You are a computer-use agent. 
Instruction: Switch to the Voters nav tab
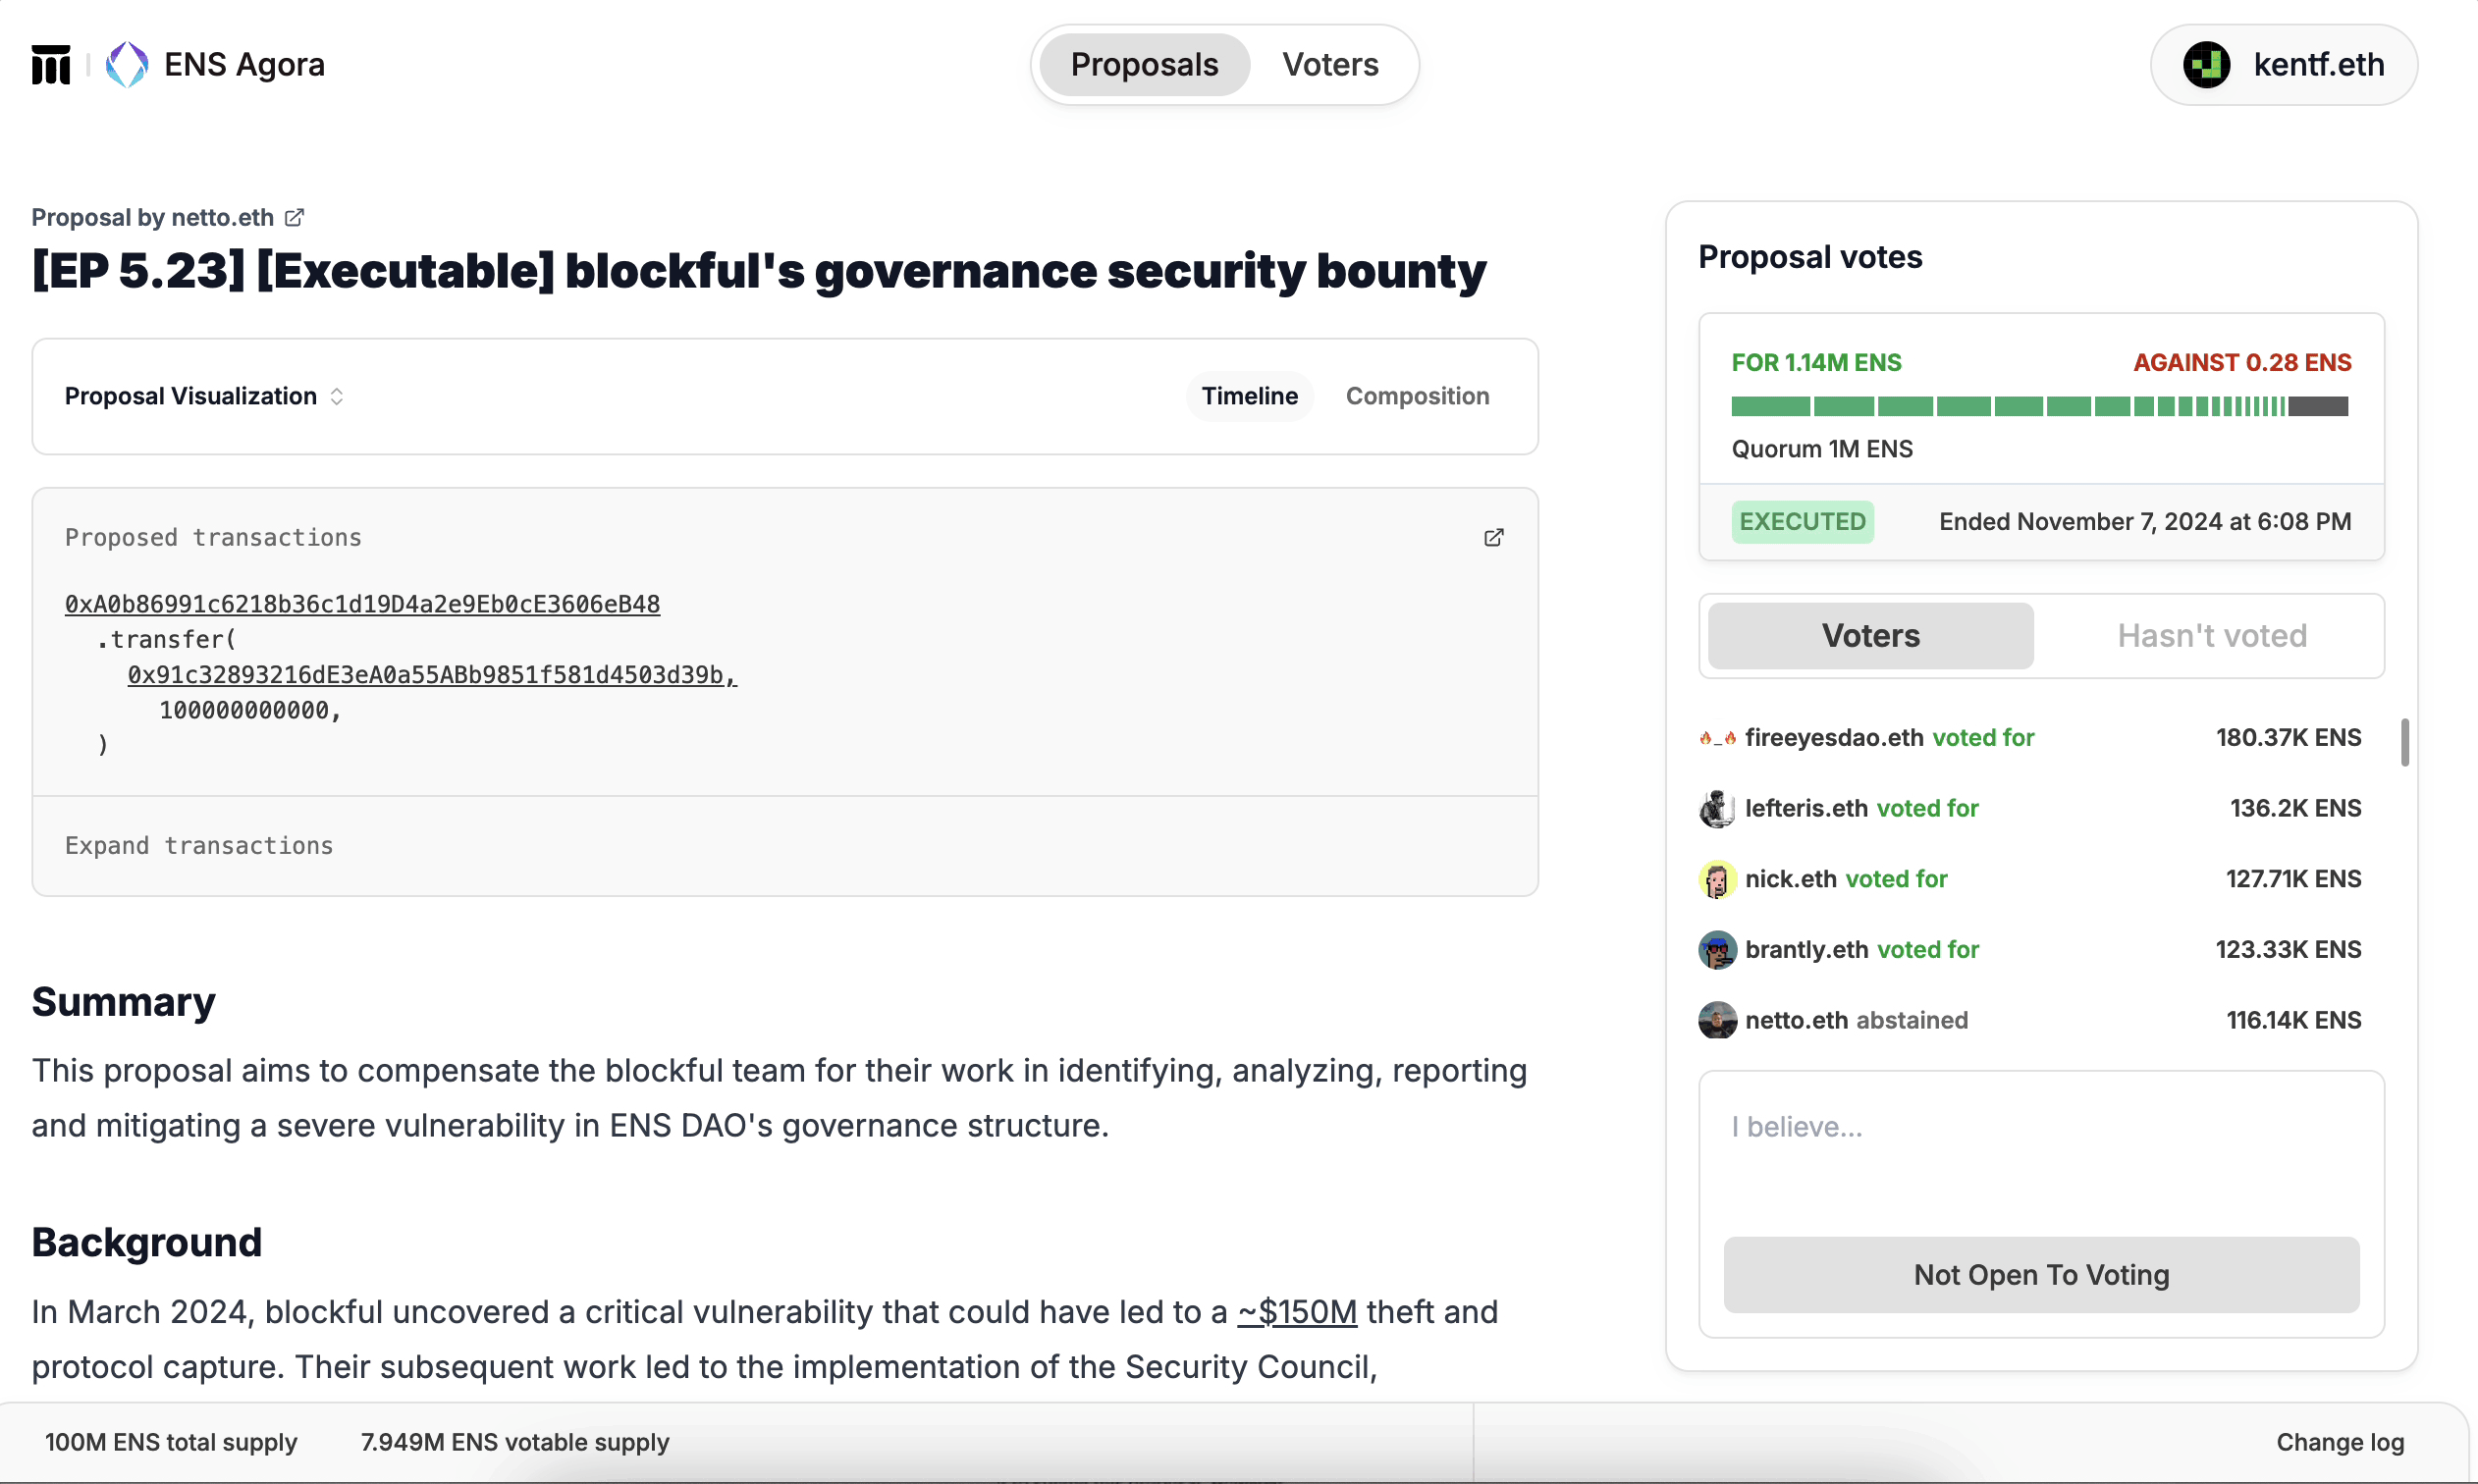tap(1330, 65)
